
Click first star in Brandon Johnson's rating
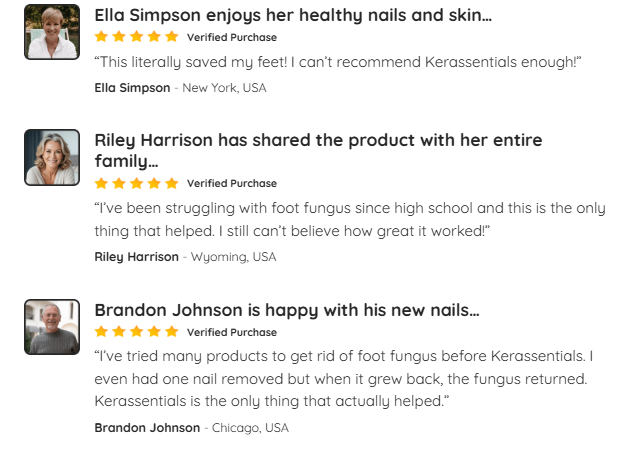pyautogui.click(x=101, y=332)
